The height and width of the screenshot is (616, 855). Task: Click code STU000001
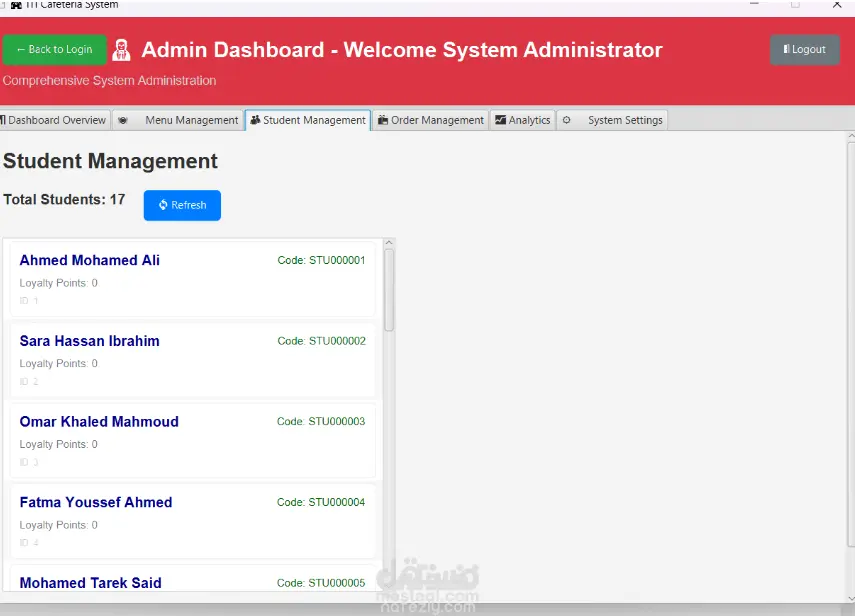(321, 261)
